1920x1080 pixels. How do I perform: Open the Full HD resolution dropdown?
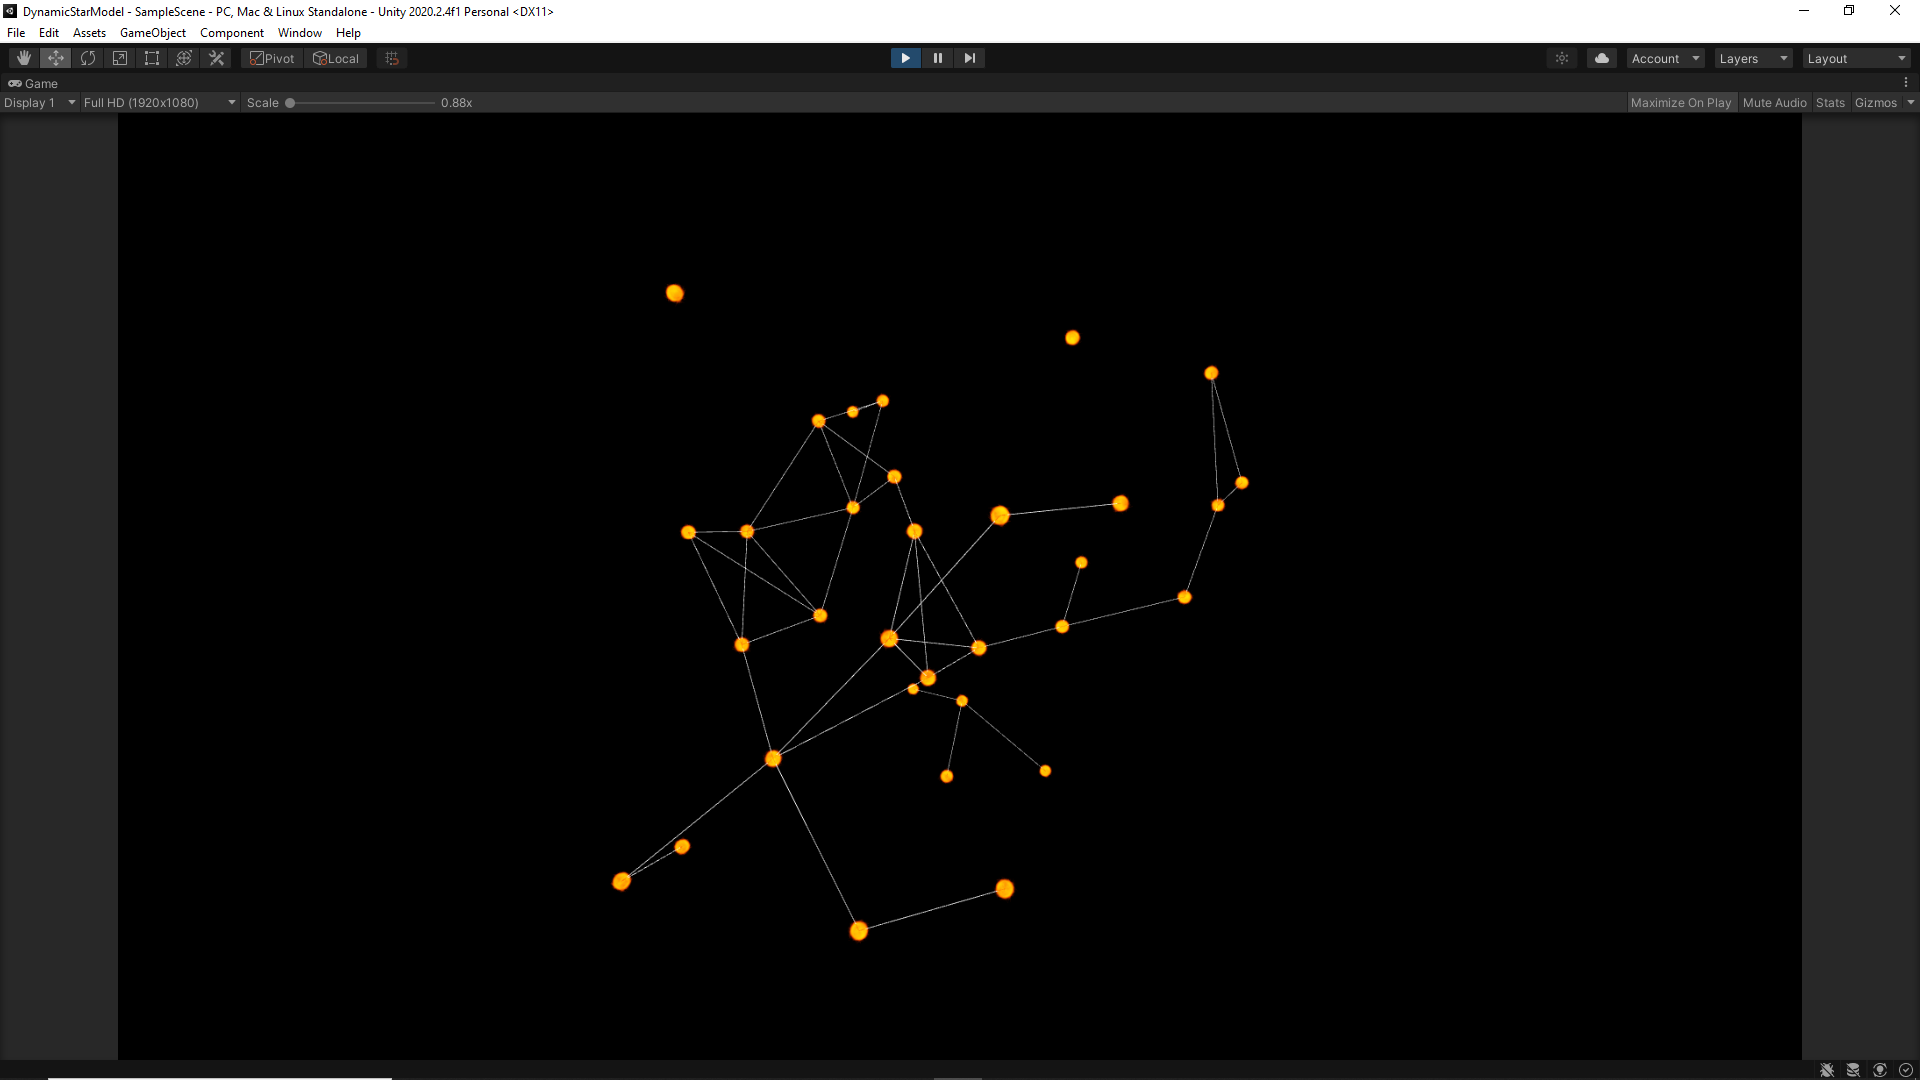pyautogui.click(x=158, y=102)
